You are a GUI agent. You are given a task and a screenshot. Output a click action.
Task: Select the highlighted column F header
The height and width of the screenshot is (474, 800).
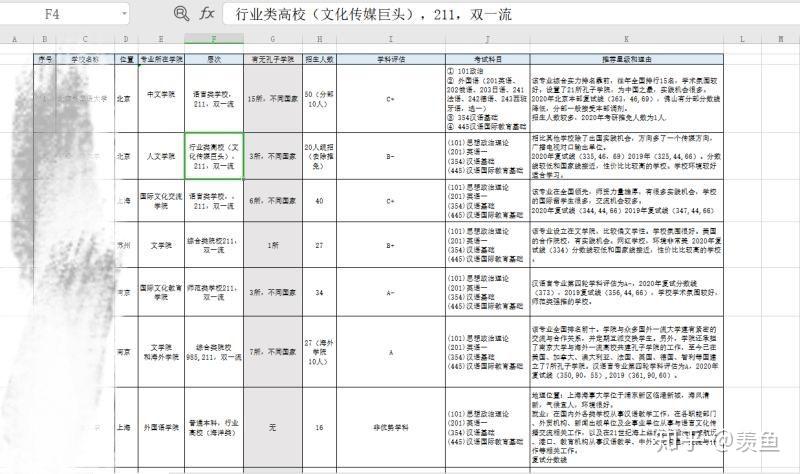[x=214, y=39]
